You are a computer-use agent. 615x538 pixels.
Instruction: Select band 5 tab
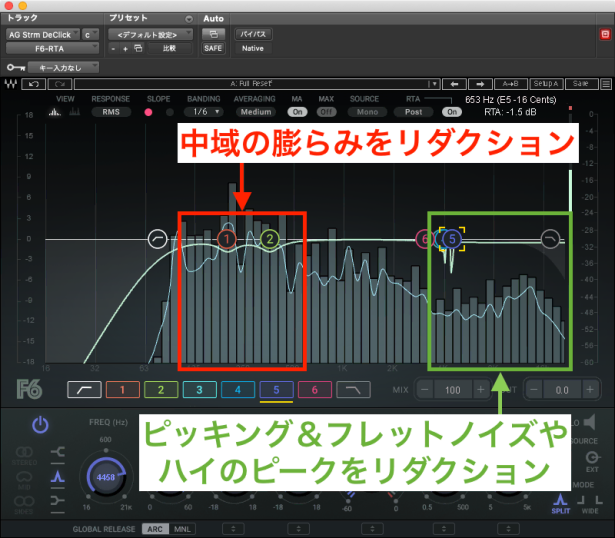coord(277,390)
